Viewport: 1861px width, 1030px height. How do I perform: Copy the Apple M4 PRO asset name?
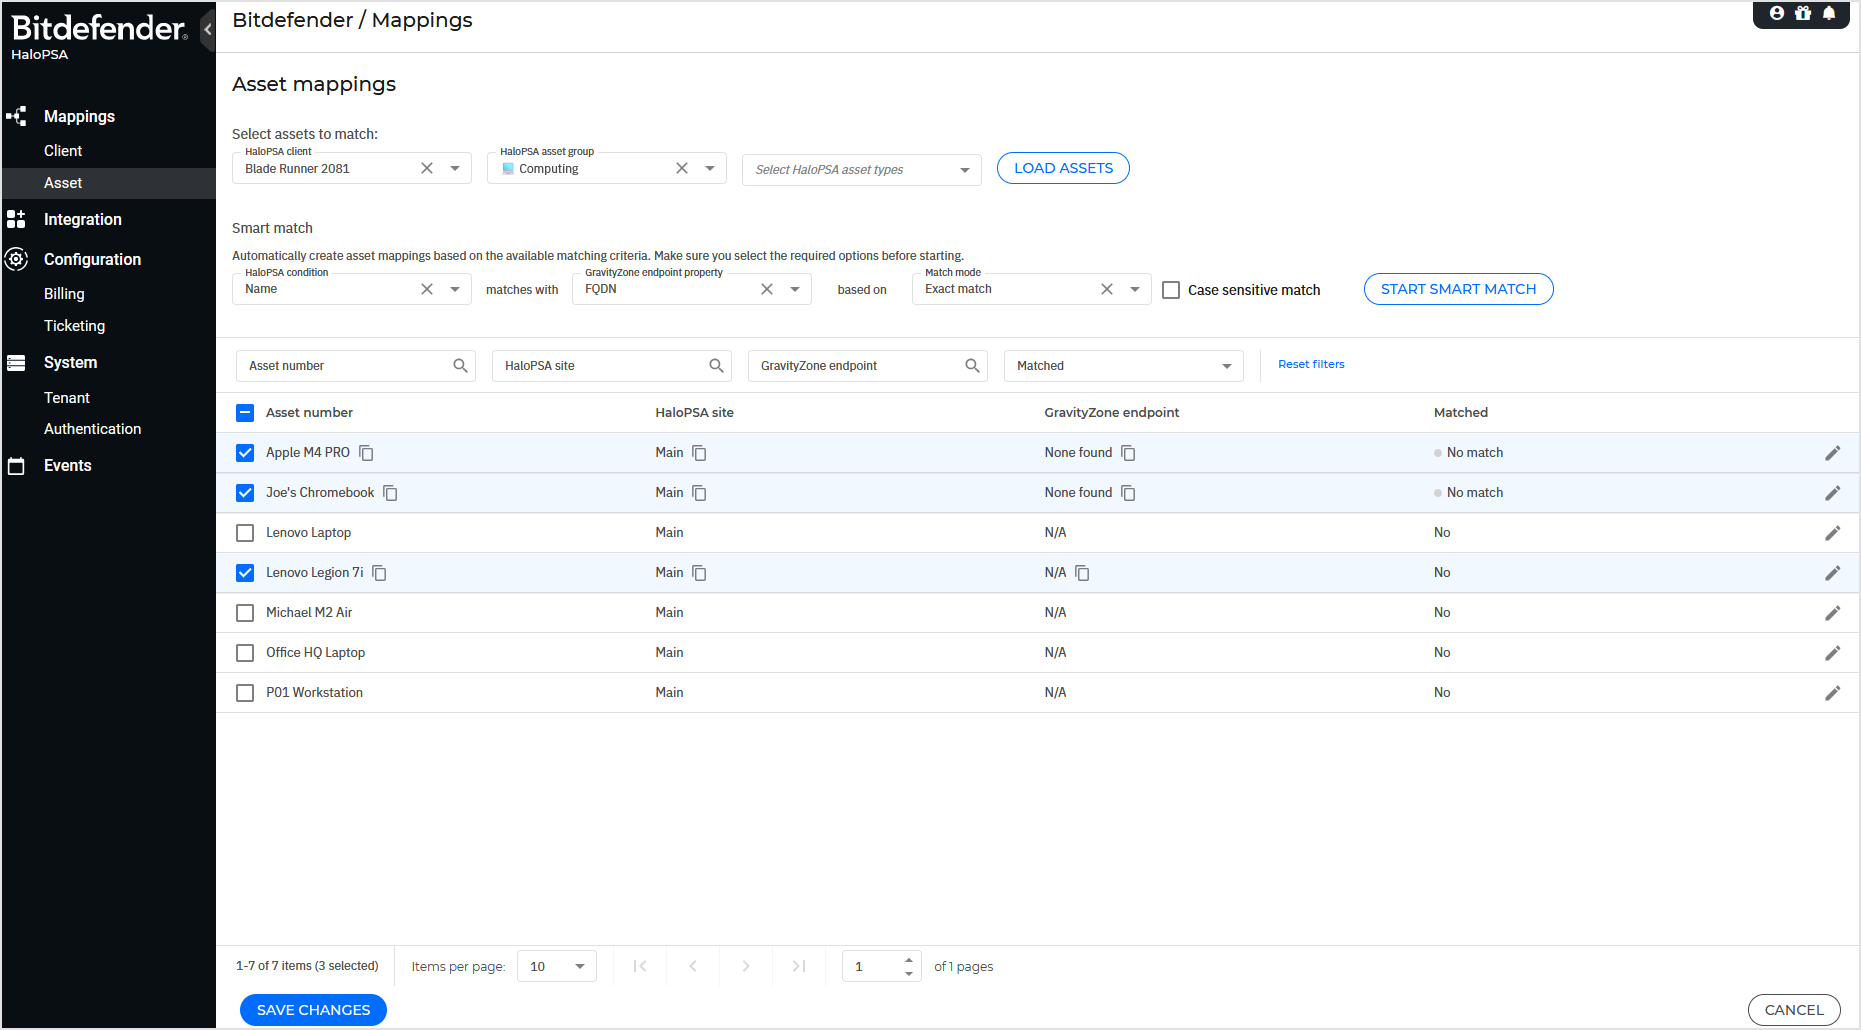pos(366,452)
